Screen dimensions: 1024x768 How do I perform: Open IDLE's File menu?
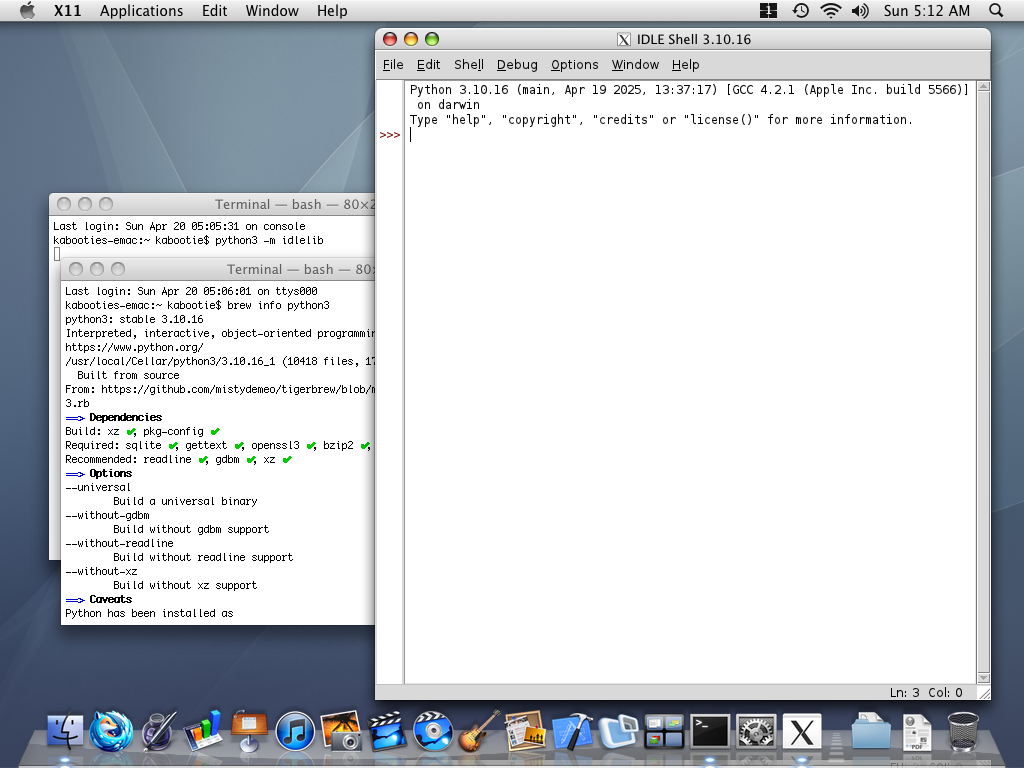(392, 65)
